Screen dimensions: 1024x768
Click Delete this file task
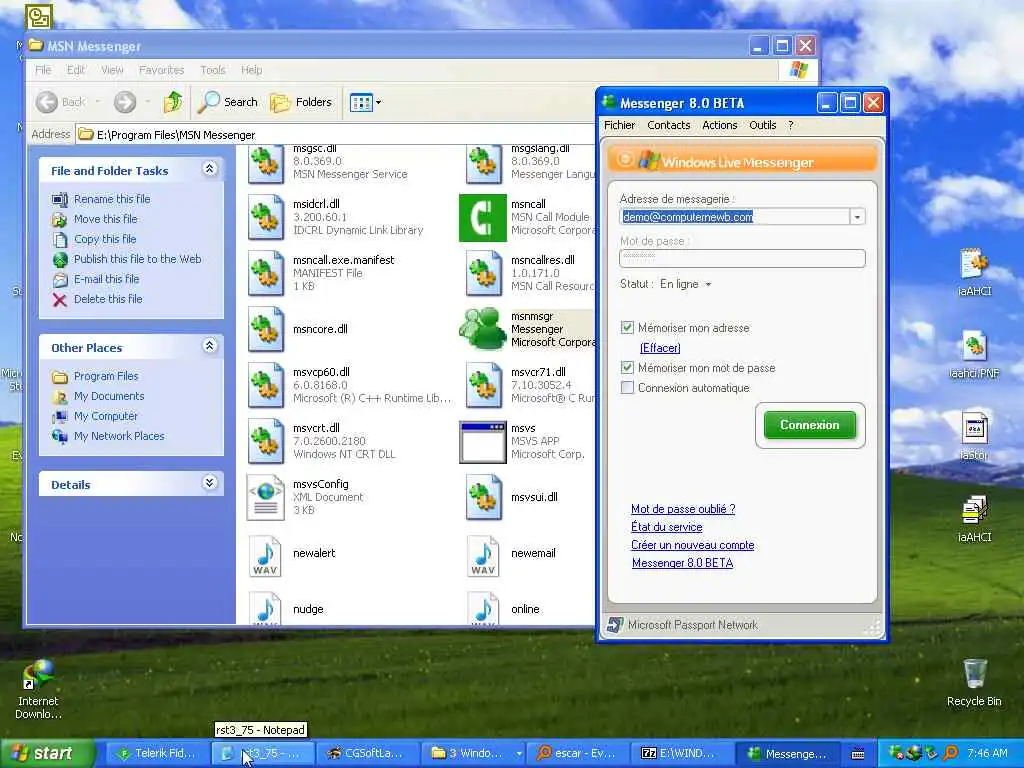[x=108, y=299]
